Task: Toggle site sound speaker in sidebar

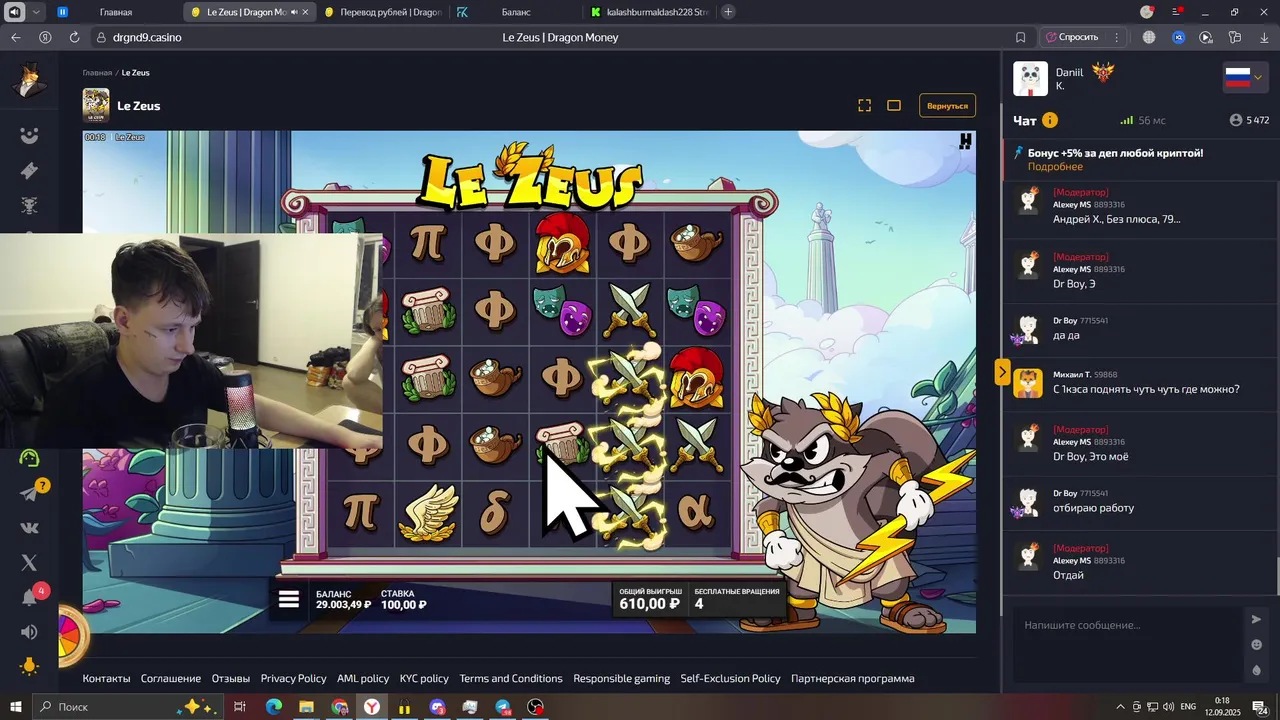Action: coord(29,632)
